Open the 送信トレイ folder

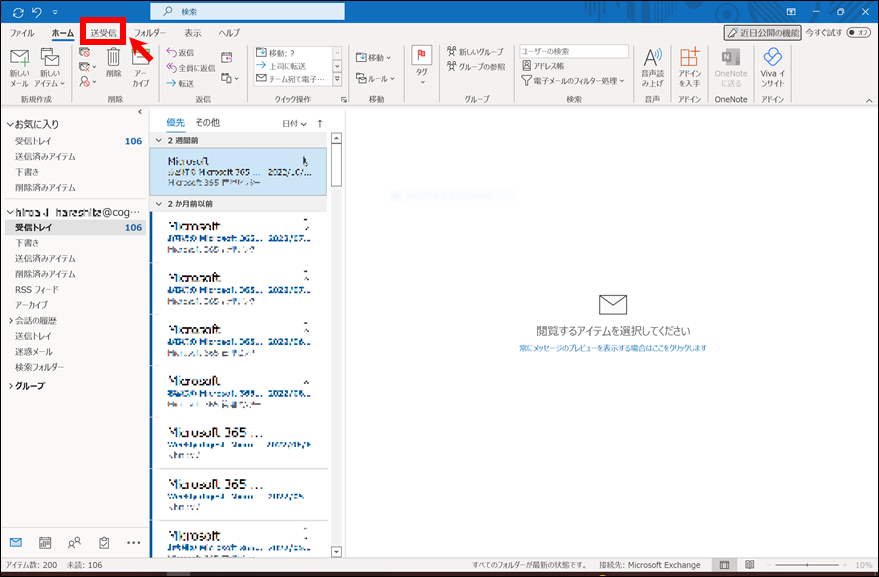coord(33,336)
